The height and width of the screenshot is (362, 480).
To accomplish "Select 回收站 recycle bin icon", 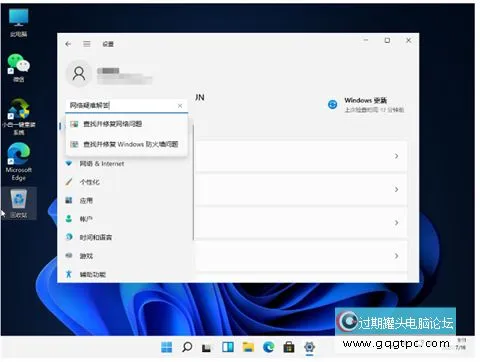I will pos(19,203).
